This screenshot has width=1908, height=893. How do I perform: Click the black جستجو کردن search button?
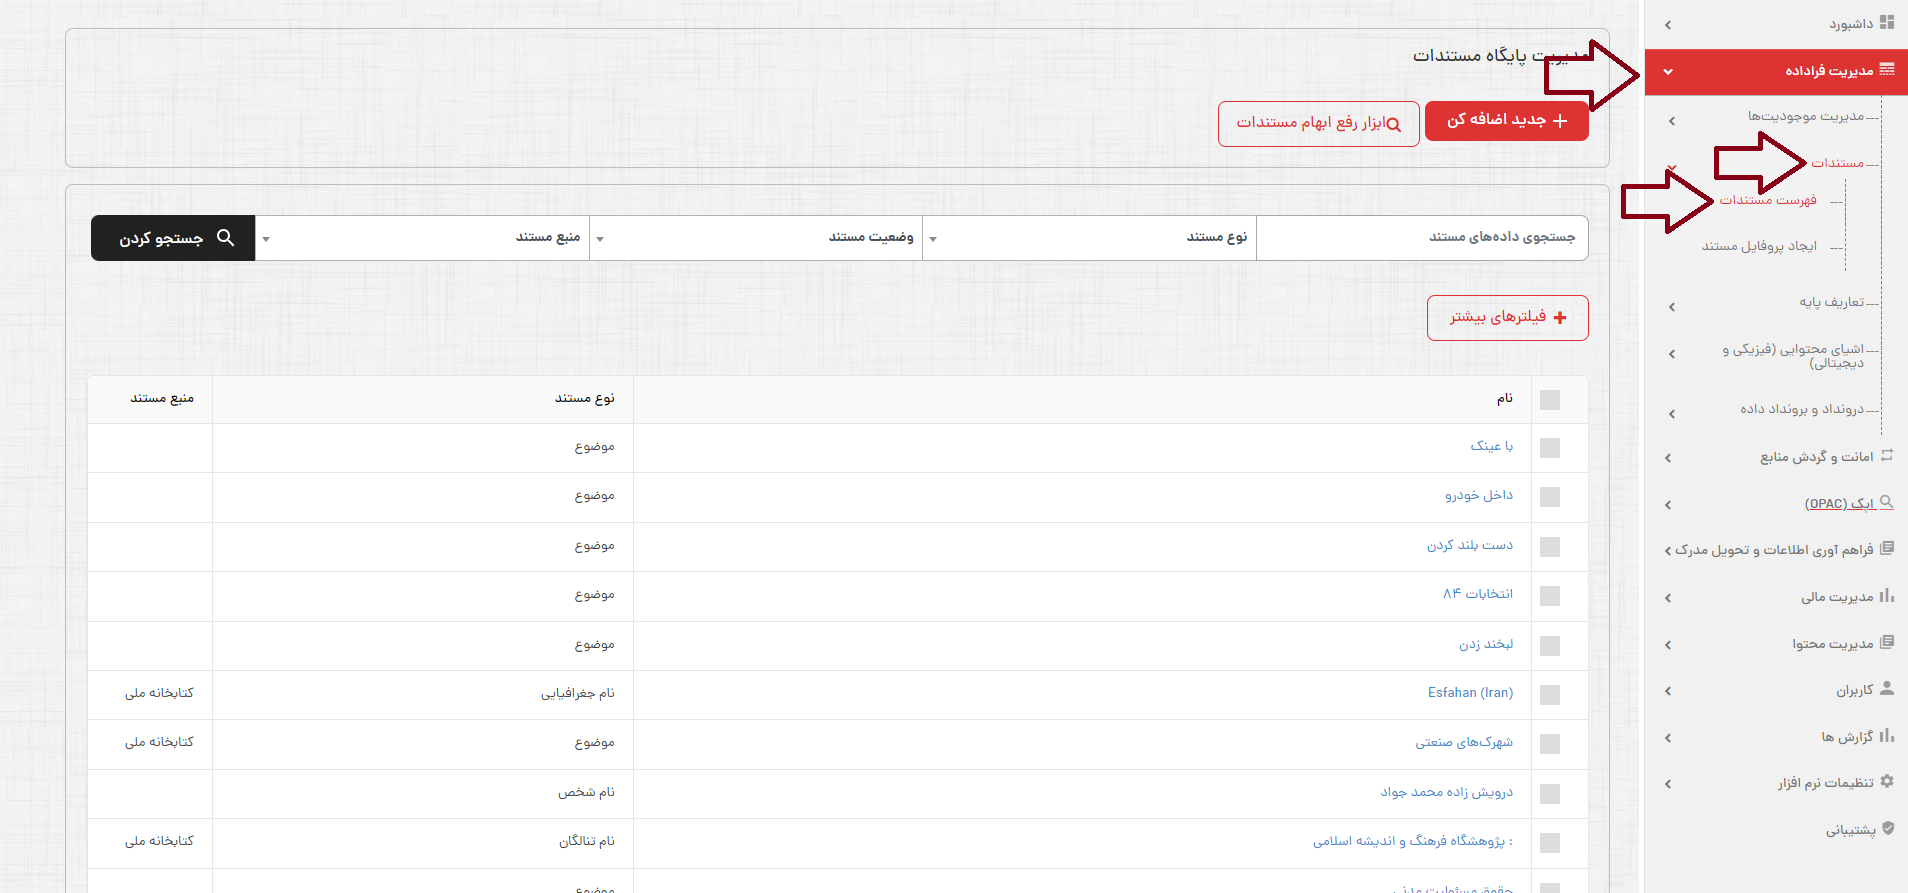[173, 238]
